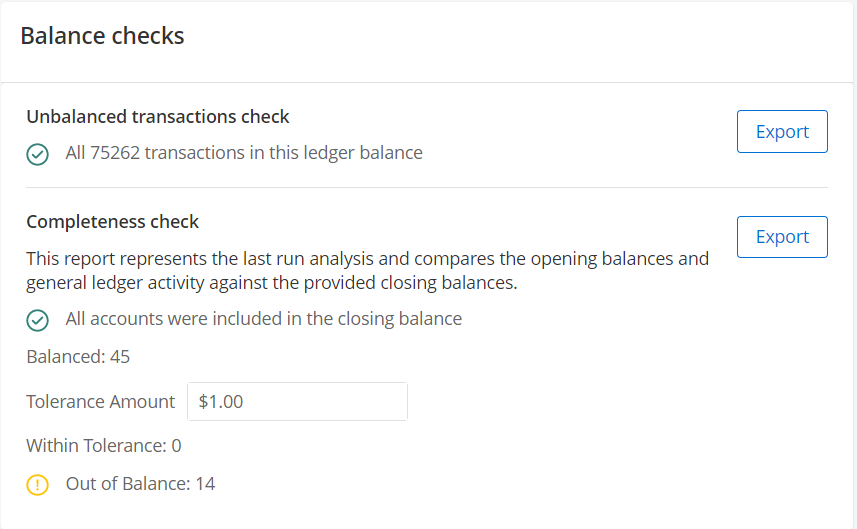Image resolution: width=857 pixels, height=529 pixels.
Task: Click the Balance checks heading
Action: pyautogui.click(x=102, y=36)
